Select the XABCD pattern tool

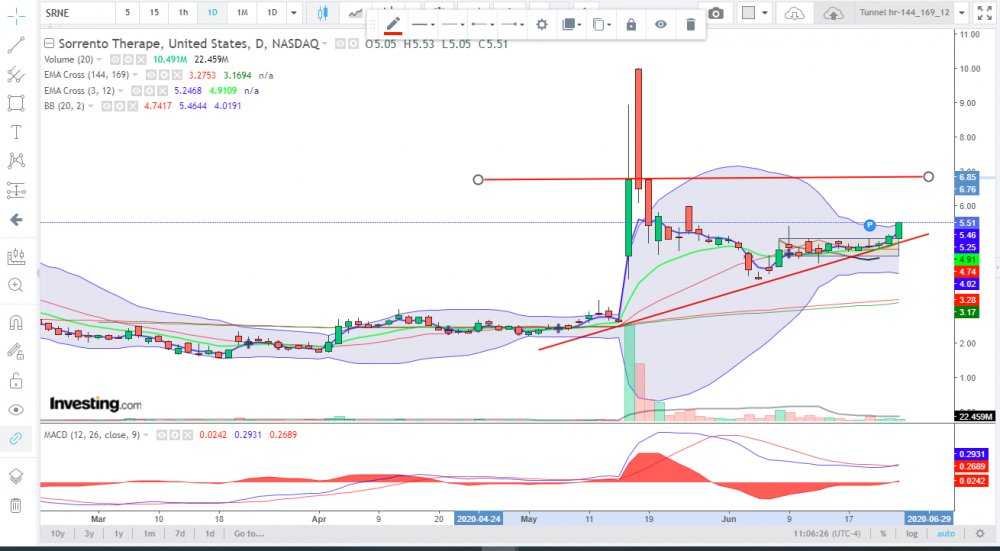(x=16, y=161)
